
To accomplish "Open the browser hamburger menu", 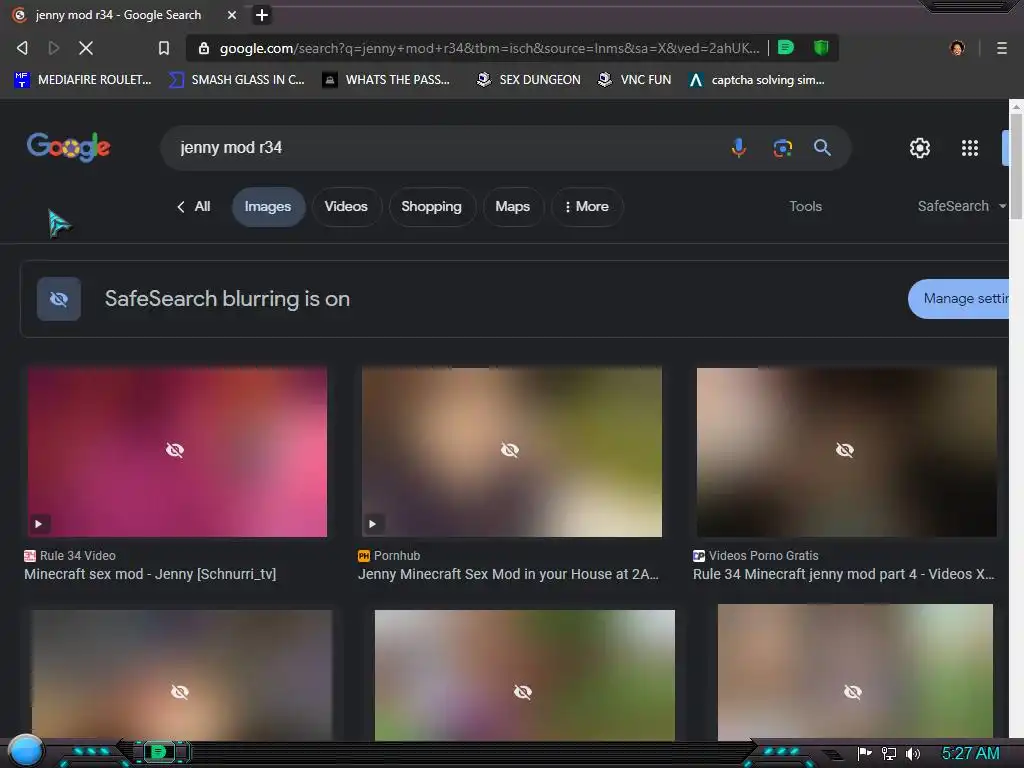I will (1002, 48).
